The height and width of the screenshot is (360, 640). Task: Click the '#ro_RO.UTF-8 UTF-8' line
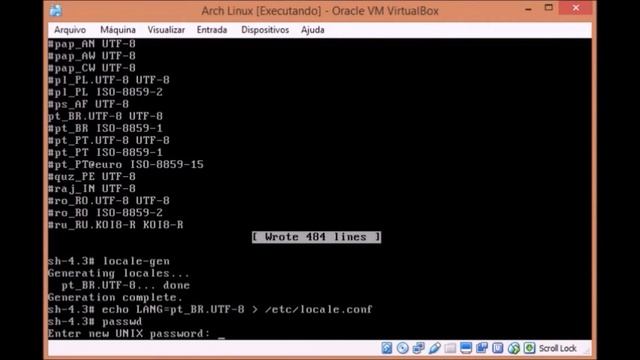pyautogui.click(x=109, y=201)
